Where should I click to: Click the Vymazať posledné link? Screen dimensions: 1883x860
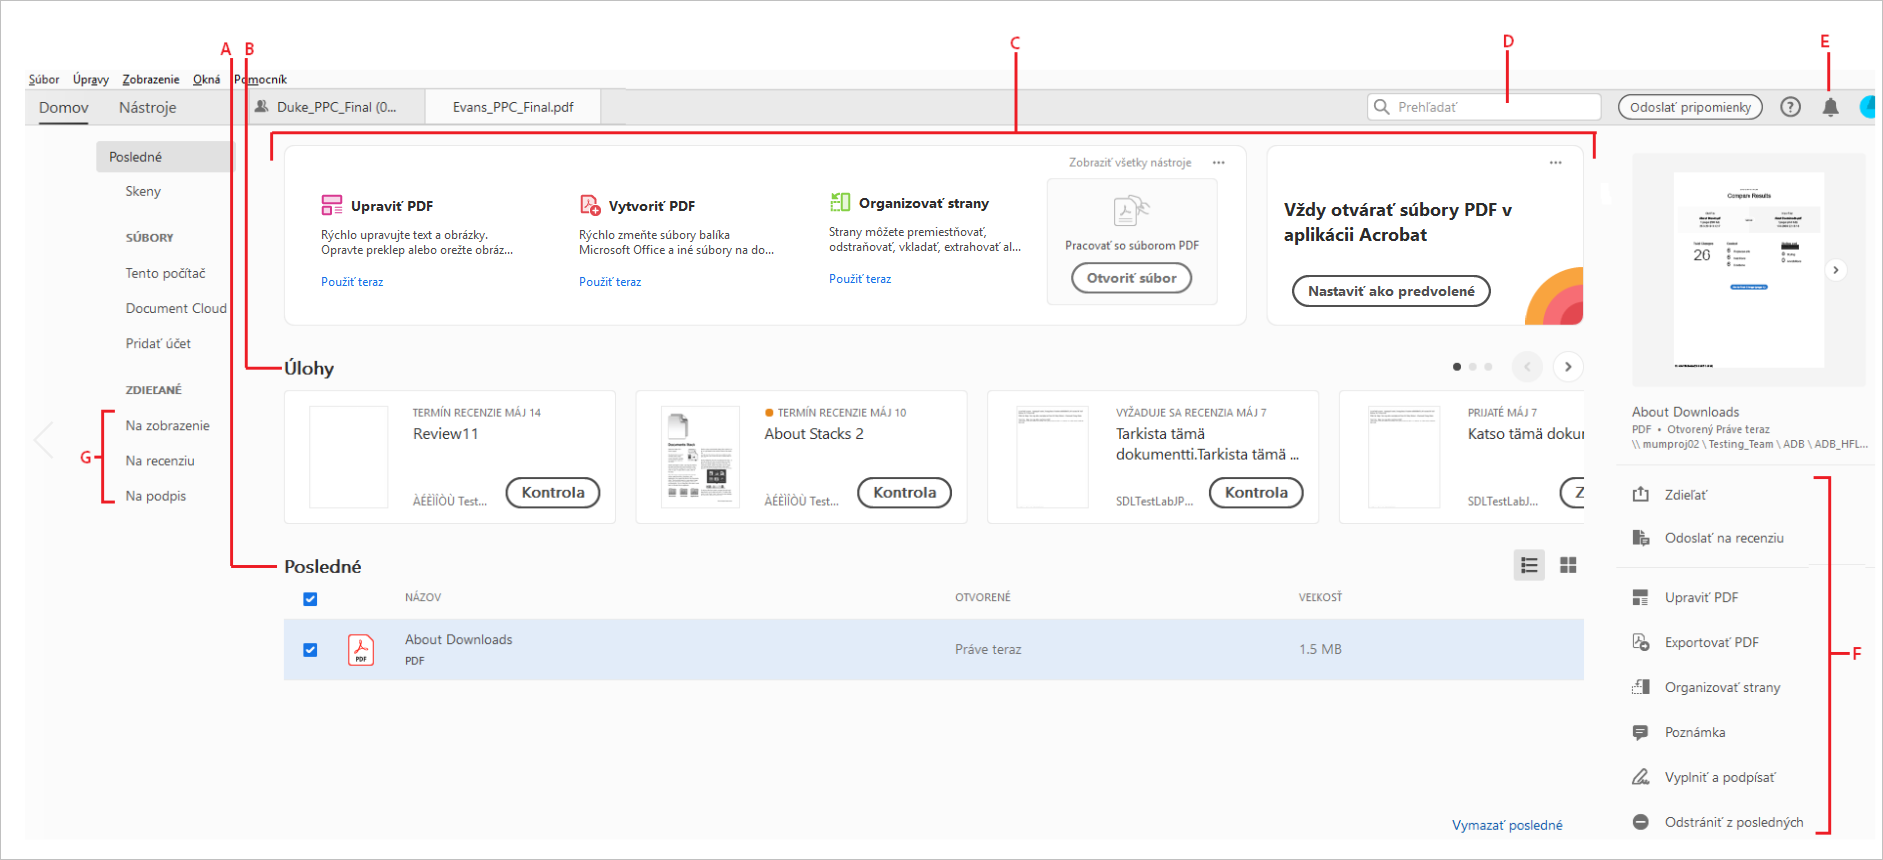pos(1507,825)
